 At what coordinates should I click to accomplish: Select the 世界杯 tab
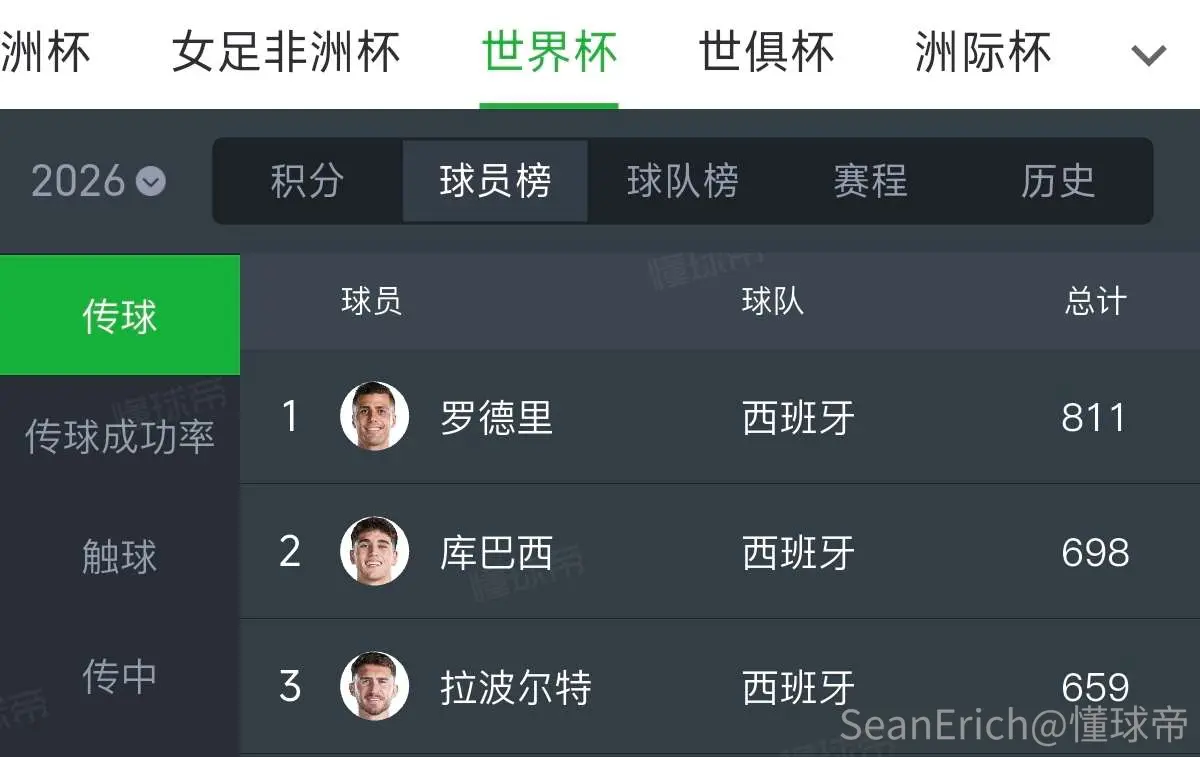click(x=549, y=52)
